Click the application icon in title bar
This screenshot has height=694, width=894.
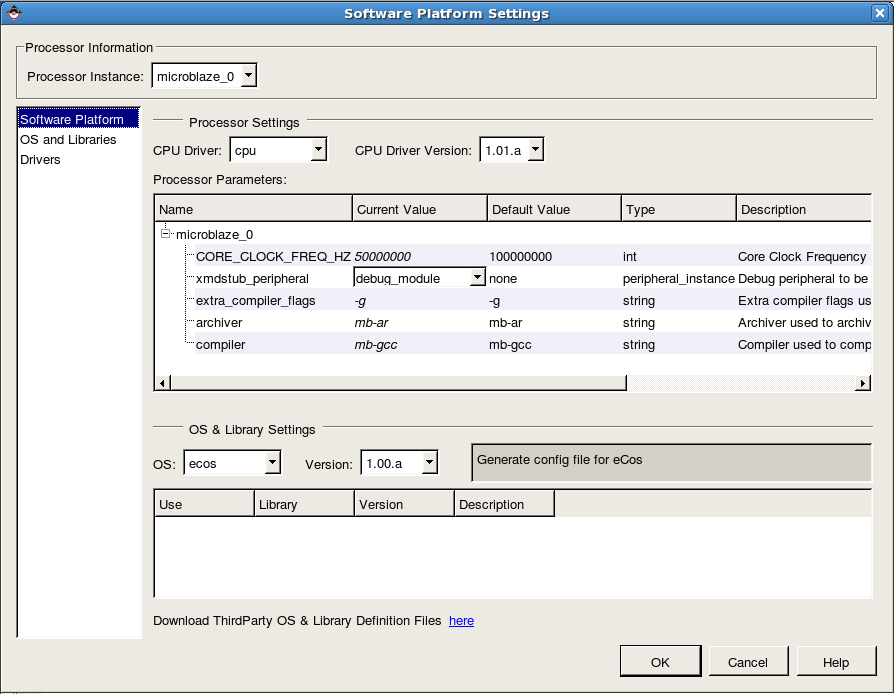point(13,13)
